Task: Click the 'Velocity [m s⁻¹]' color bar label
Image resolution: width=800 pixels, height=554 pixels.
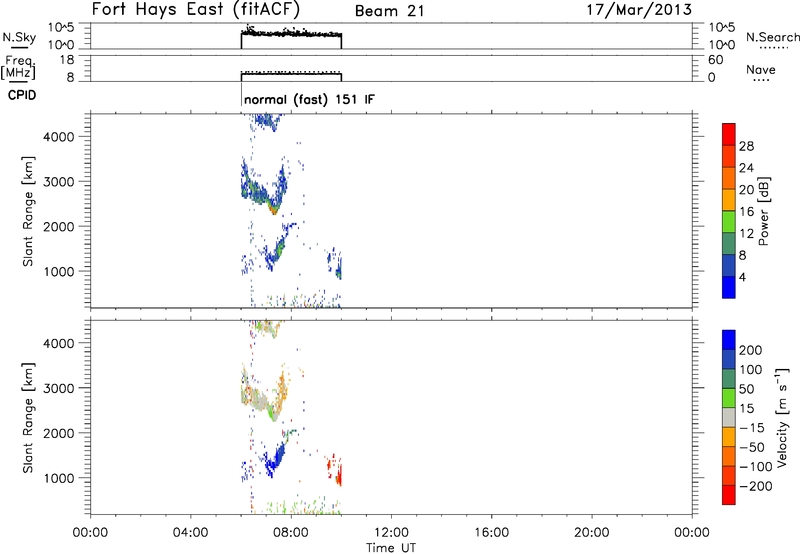Action: click(781, 417)
